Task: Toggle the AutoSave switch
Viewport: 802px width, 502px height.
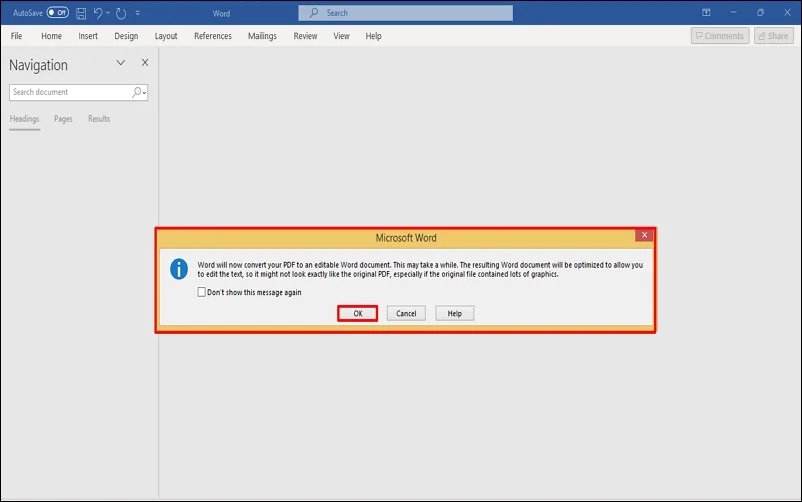Action: pyautogui.click(x=57, y=13)
